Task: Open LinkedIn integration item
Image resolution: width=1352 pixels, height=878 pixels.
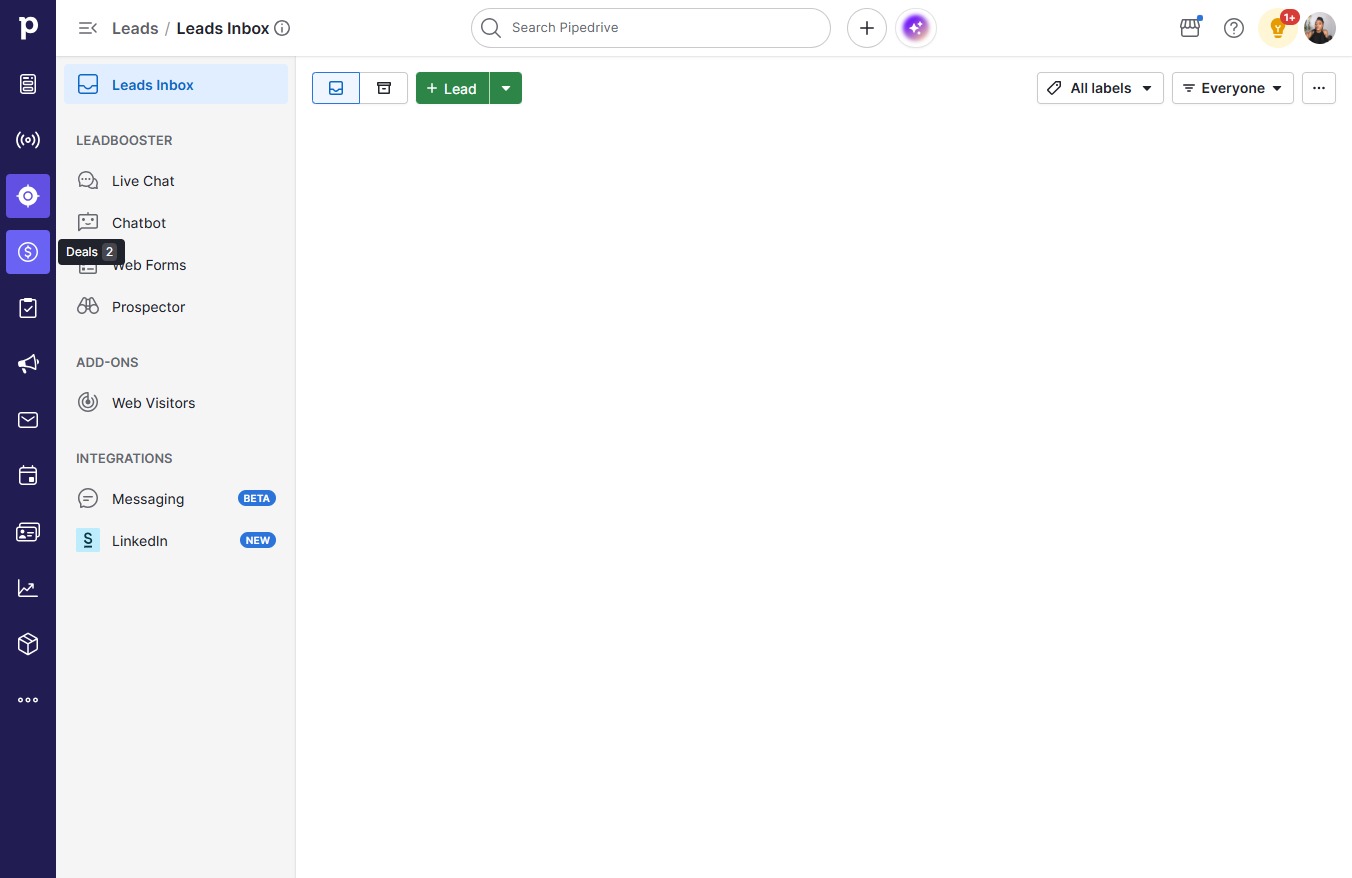Action: (176, 541)
